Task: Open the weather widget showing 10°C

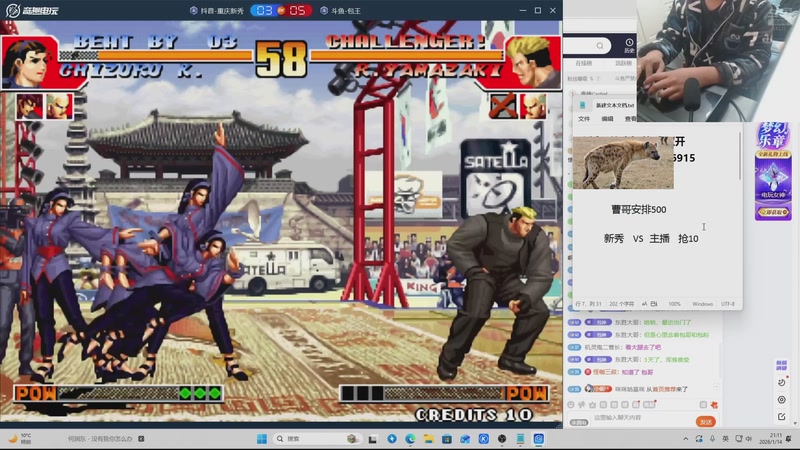Action: tap(20, 439)
